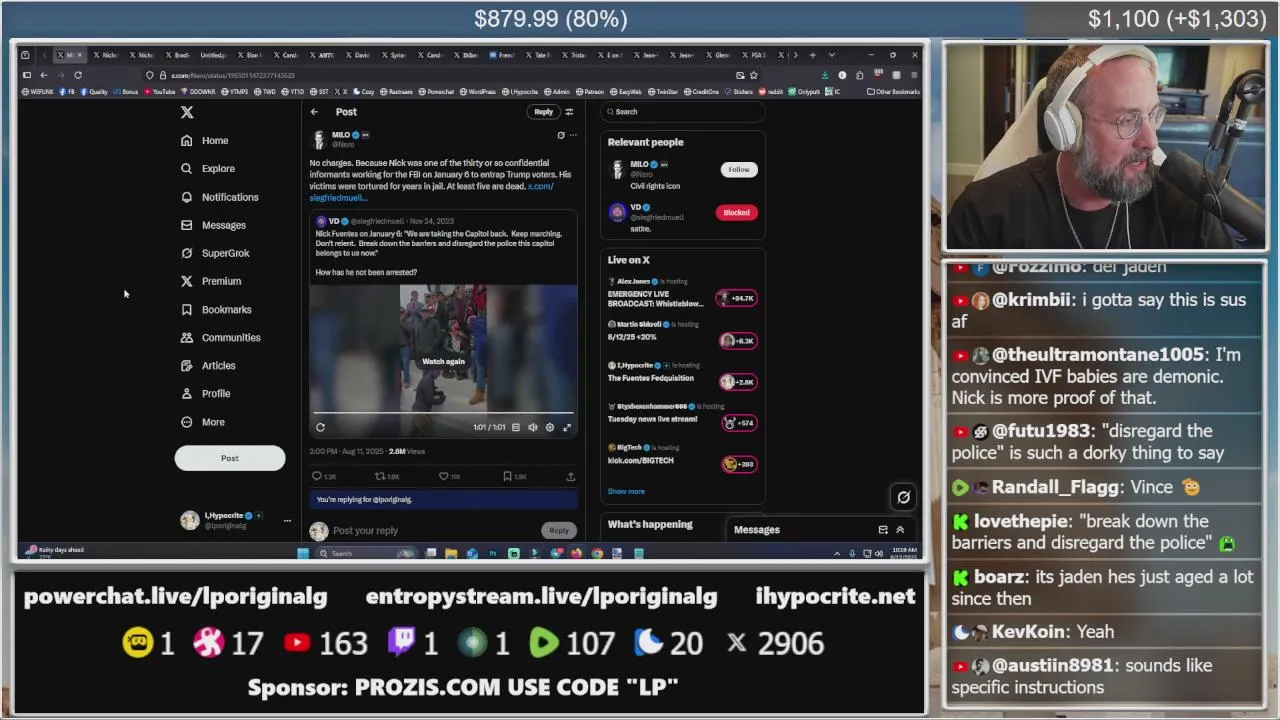Open SuperGrok from the sidebar
The width and height of the screenshot is (1280, 720).
(215, 253)
